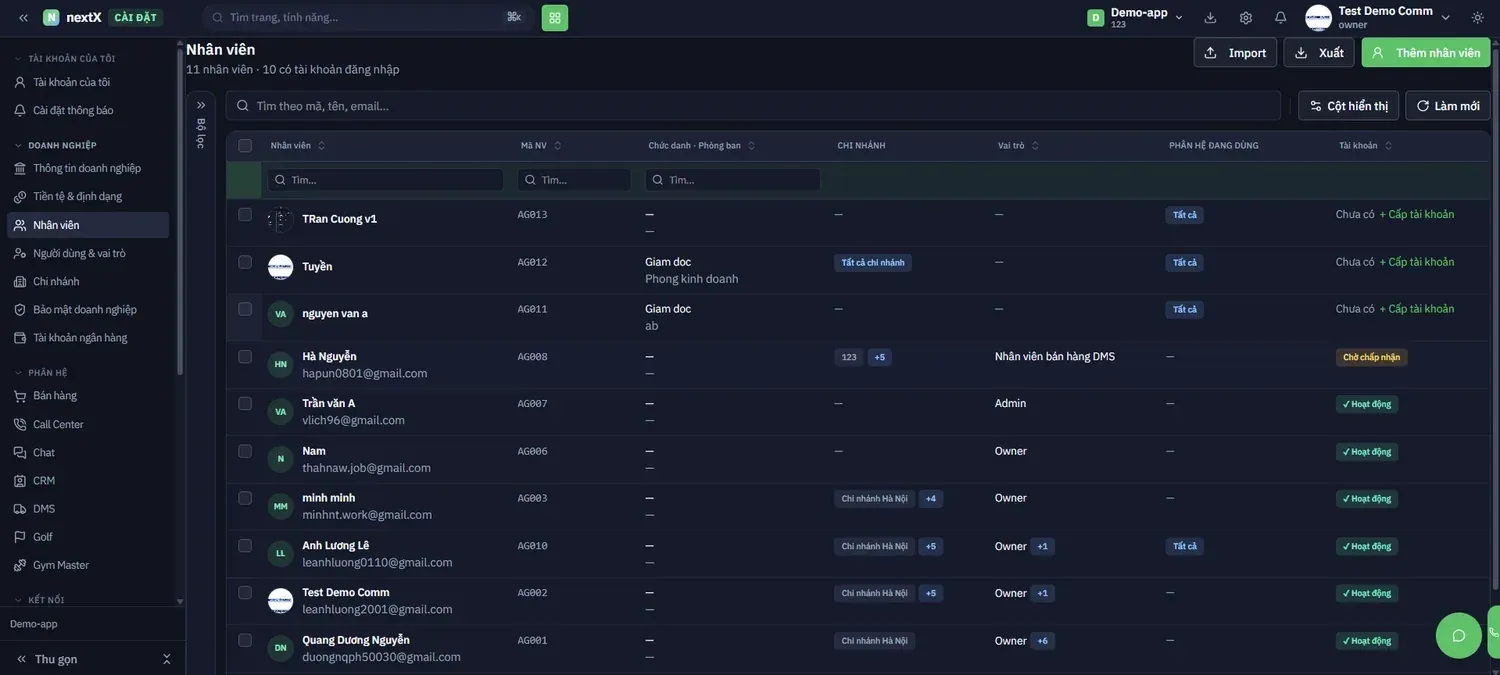1500x675 pixels.
Task: Toggle the light/dark theme sun icon
Action: [1478, 17]
